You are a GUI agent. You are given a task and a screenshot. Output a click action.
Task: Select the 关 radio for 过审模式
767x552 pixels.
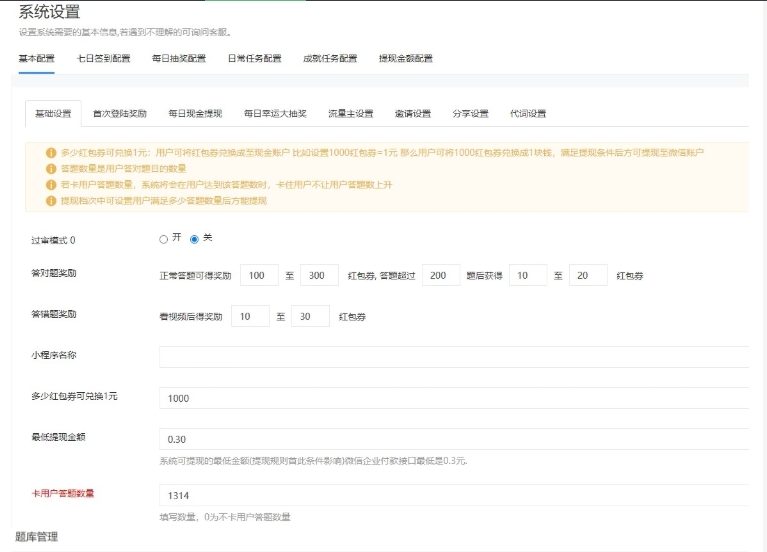[x=194, y=239]
